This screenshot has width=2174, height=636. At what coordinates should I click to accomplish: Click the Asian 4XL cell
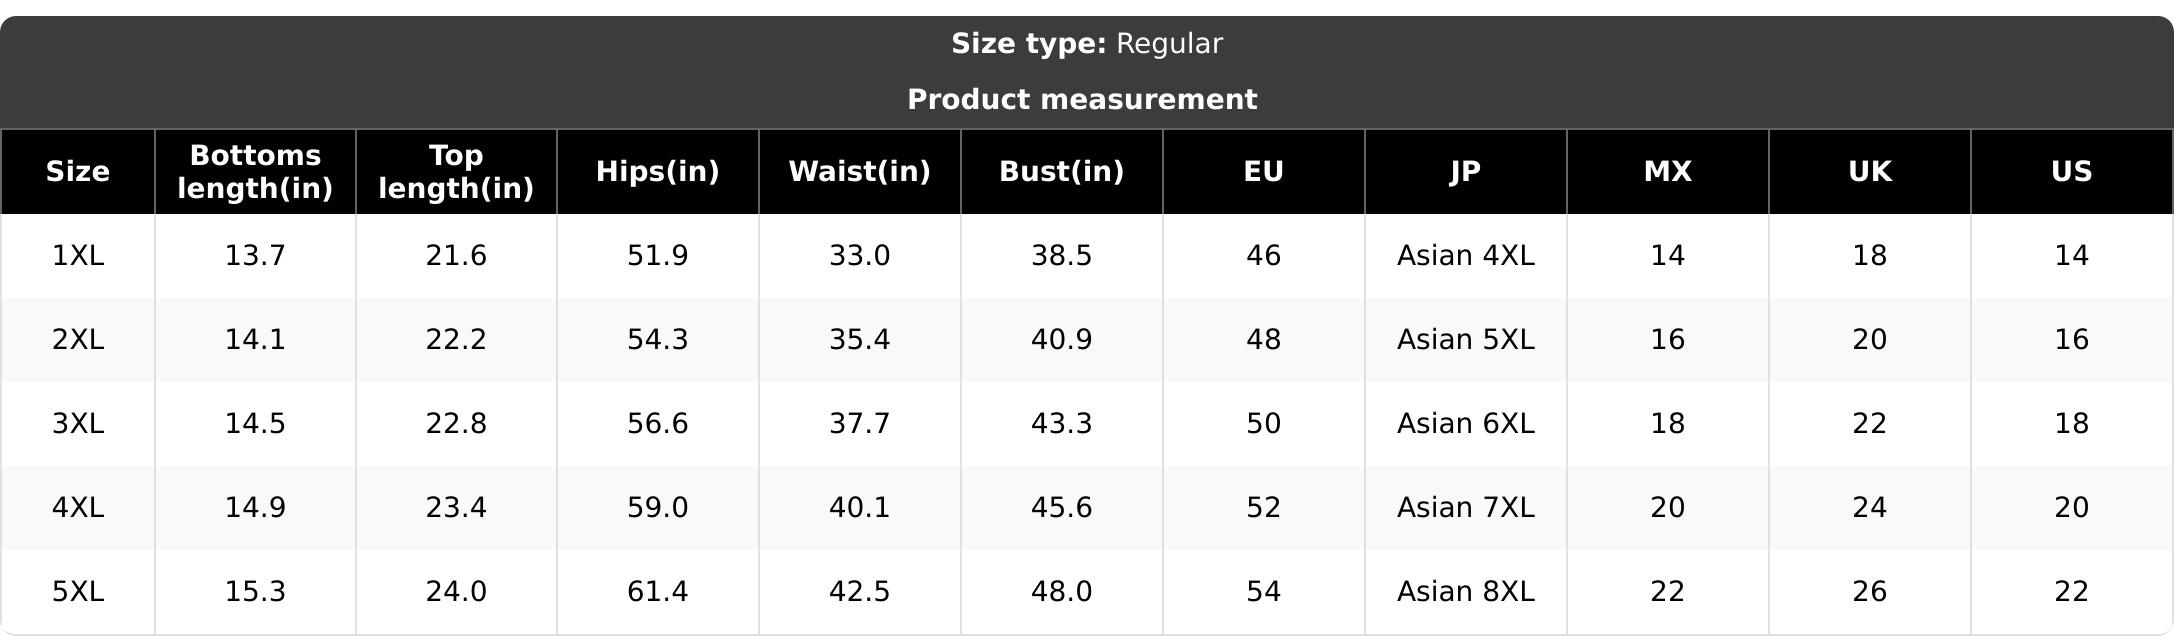(1466, 256)
